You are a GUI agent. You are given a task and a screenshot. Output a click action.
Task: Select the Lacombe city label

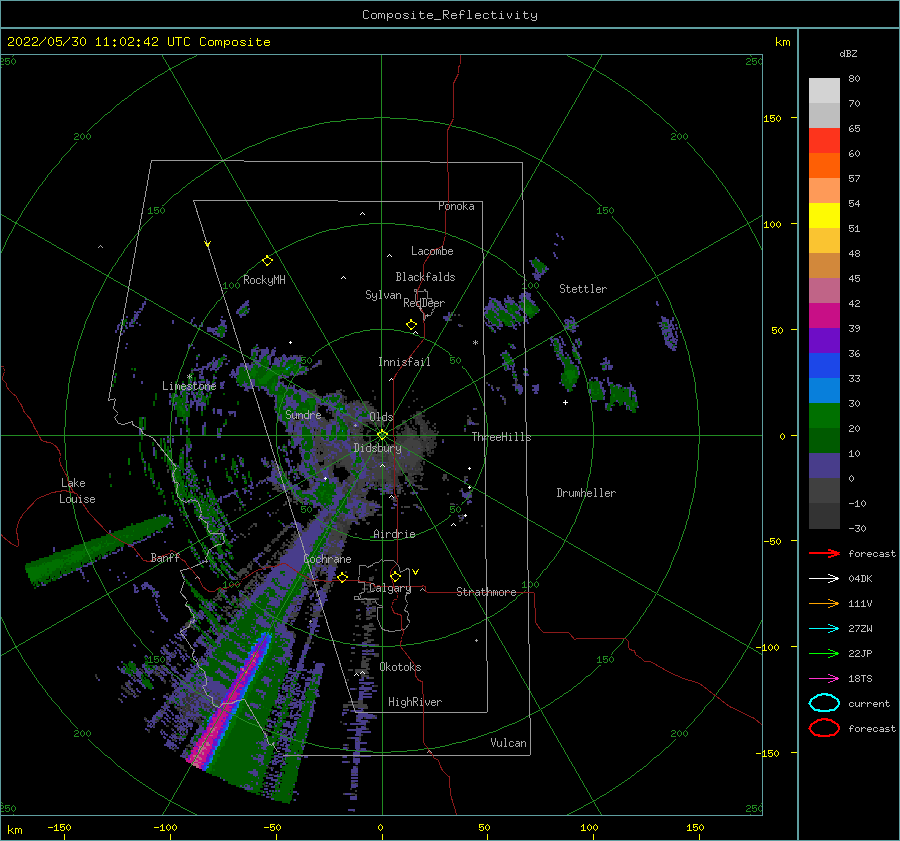click(x=432, y=251)
